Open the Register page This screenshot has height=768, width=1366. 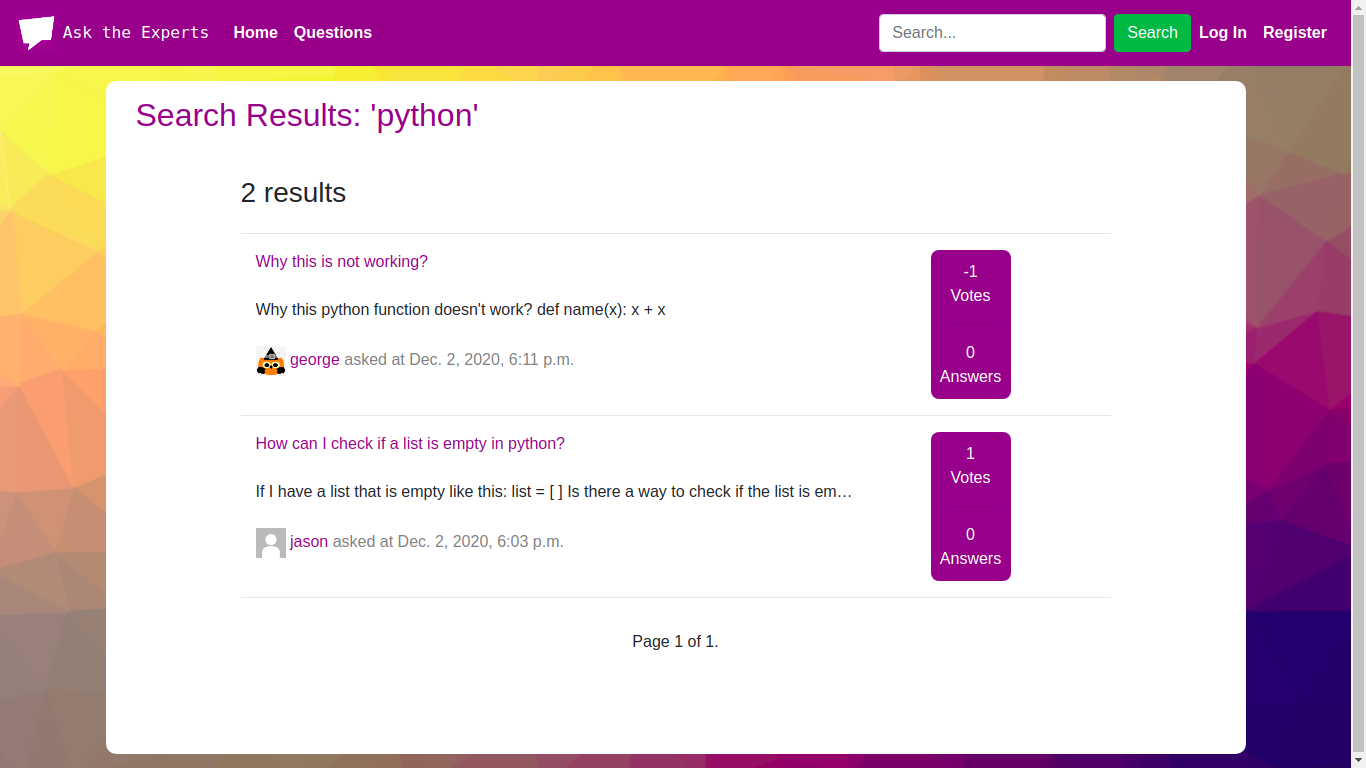(x=1295, y=33)
